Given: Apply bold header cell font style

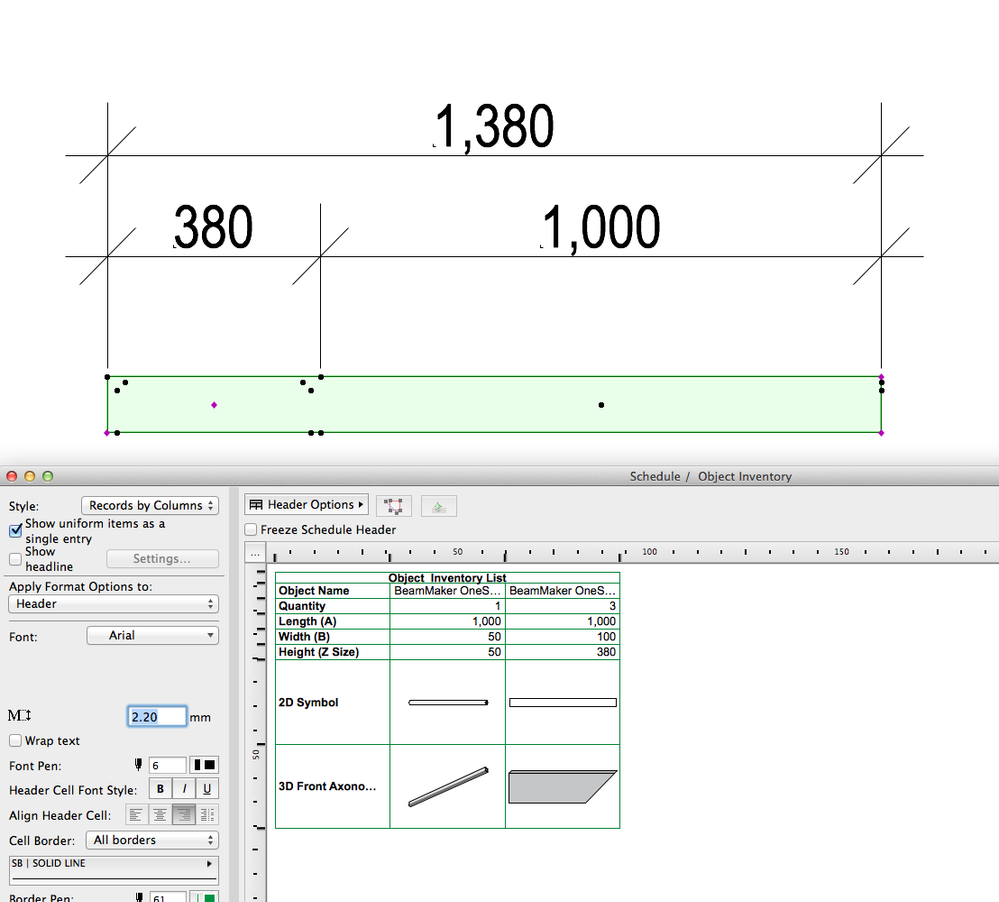Looking at the screenshot, I should pyautogui.click(x=160, y=788).
